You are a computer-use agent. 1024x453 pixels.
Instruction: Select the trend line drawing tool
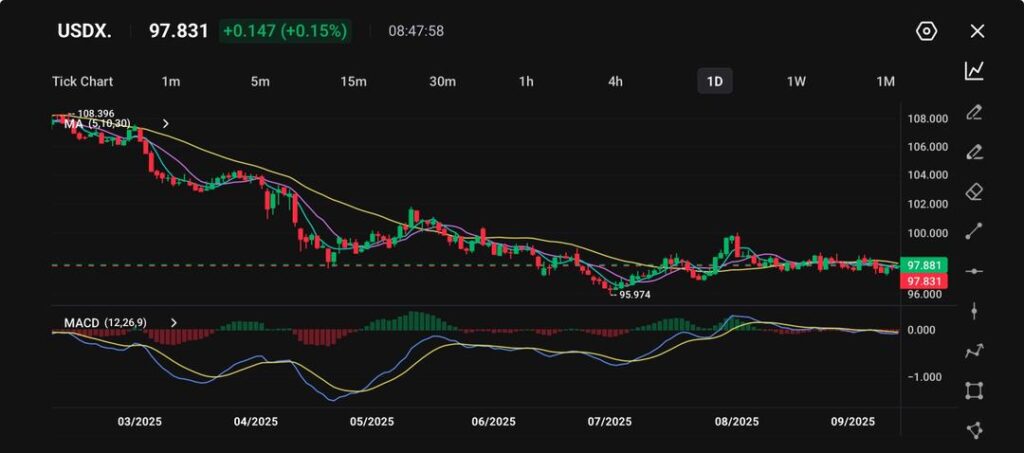pos(974,231)
